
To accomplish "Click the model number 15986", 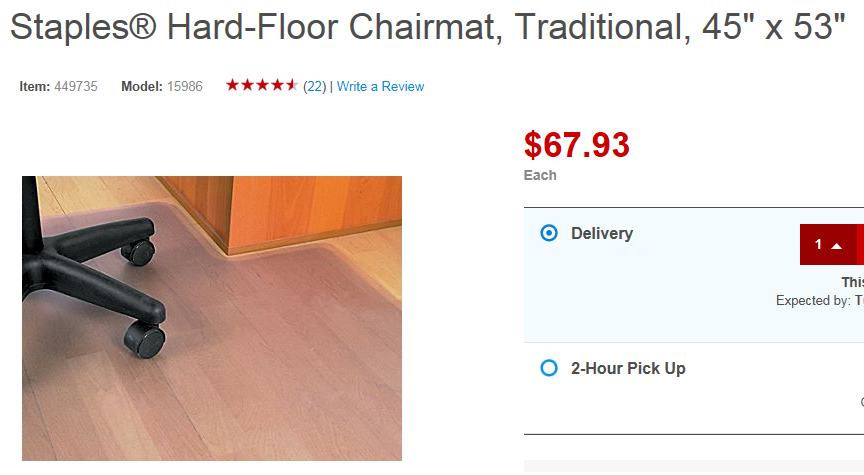I will click(x=185, y=87).
